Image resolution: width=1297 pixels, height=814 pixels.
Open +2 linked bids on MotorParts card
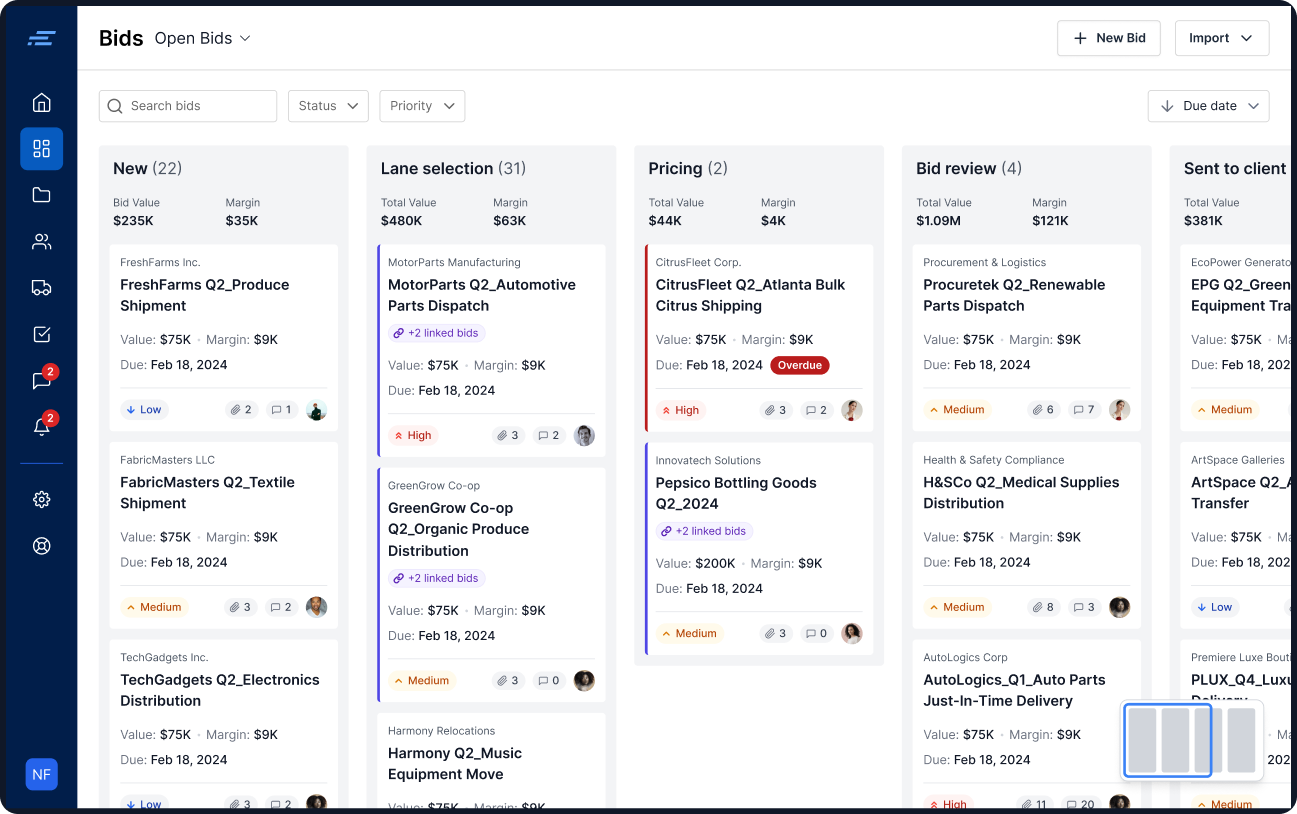pos(437,333)
